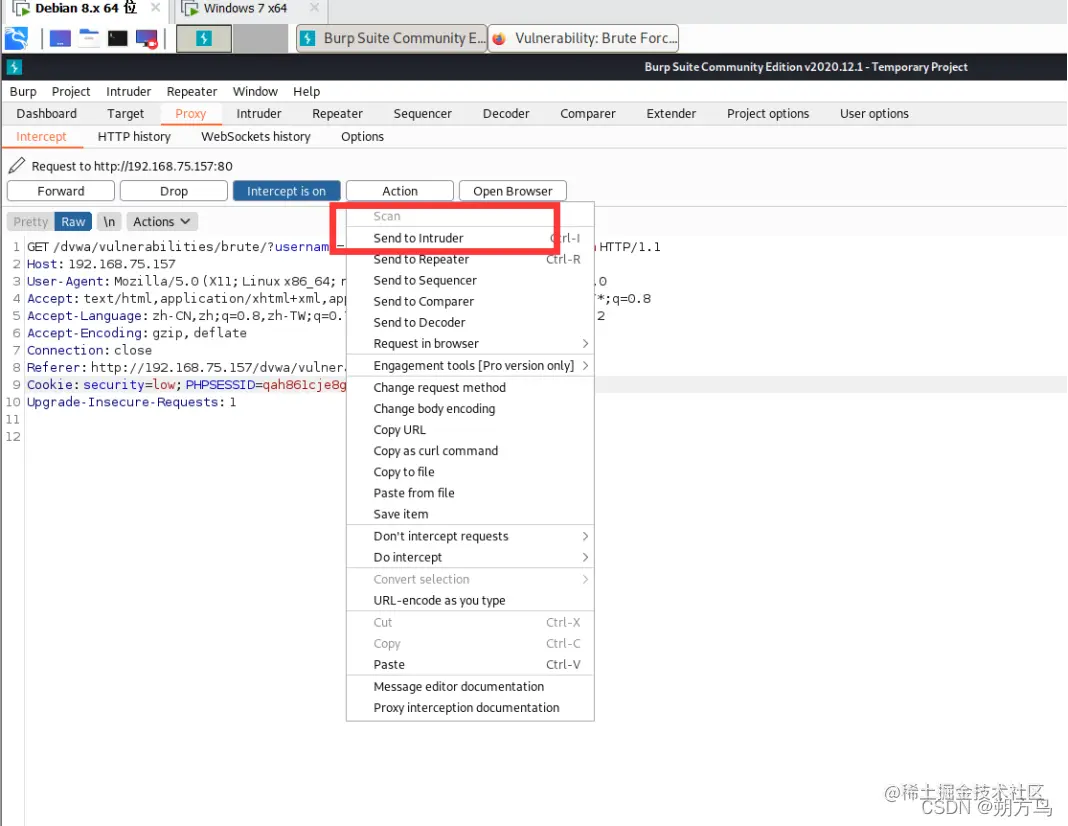This screenshot has width=1068, height=826.
Task: Toggle the \n non-printable characters button
Action: tap(109, 222)
